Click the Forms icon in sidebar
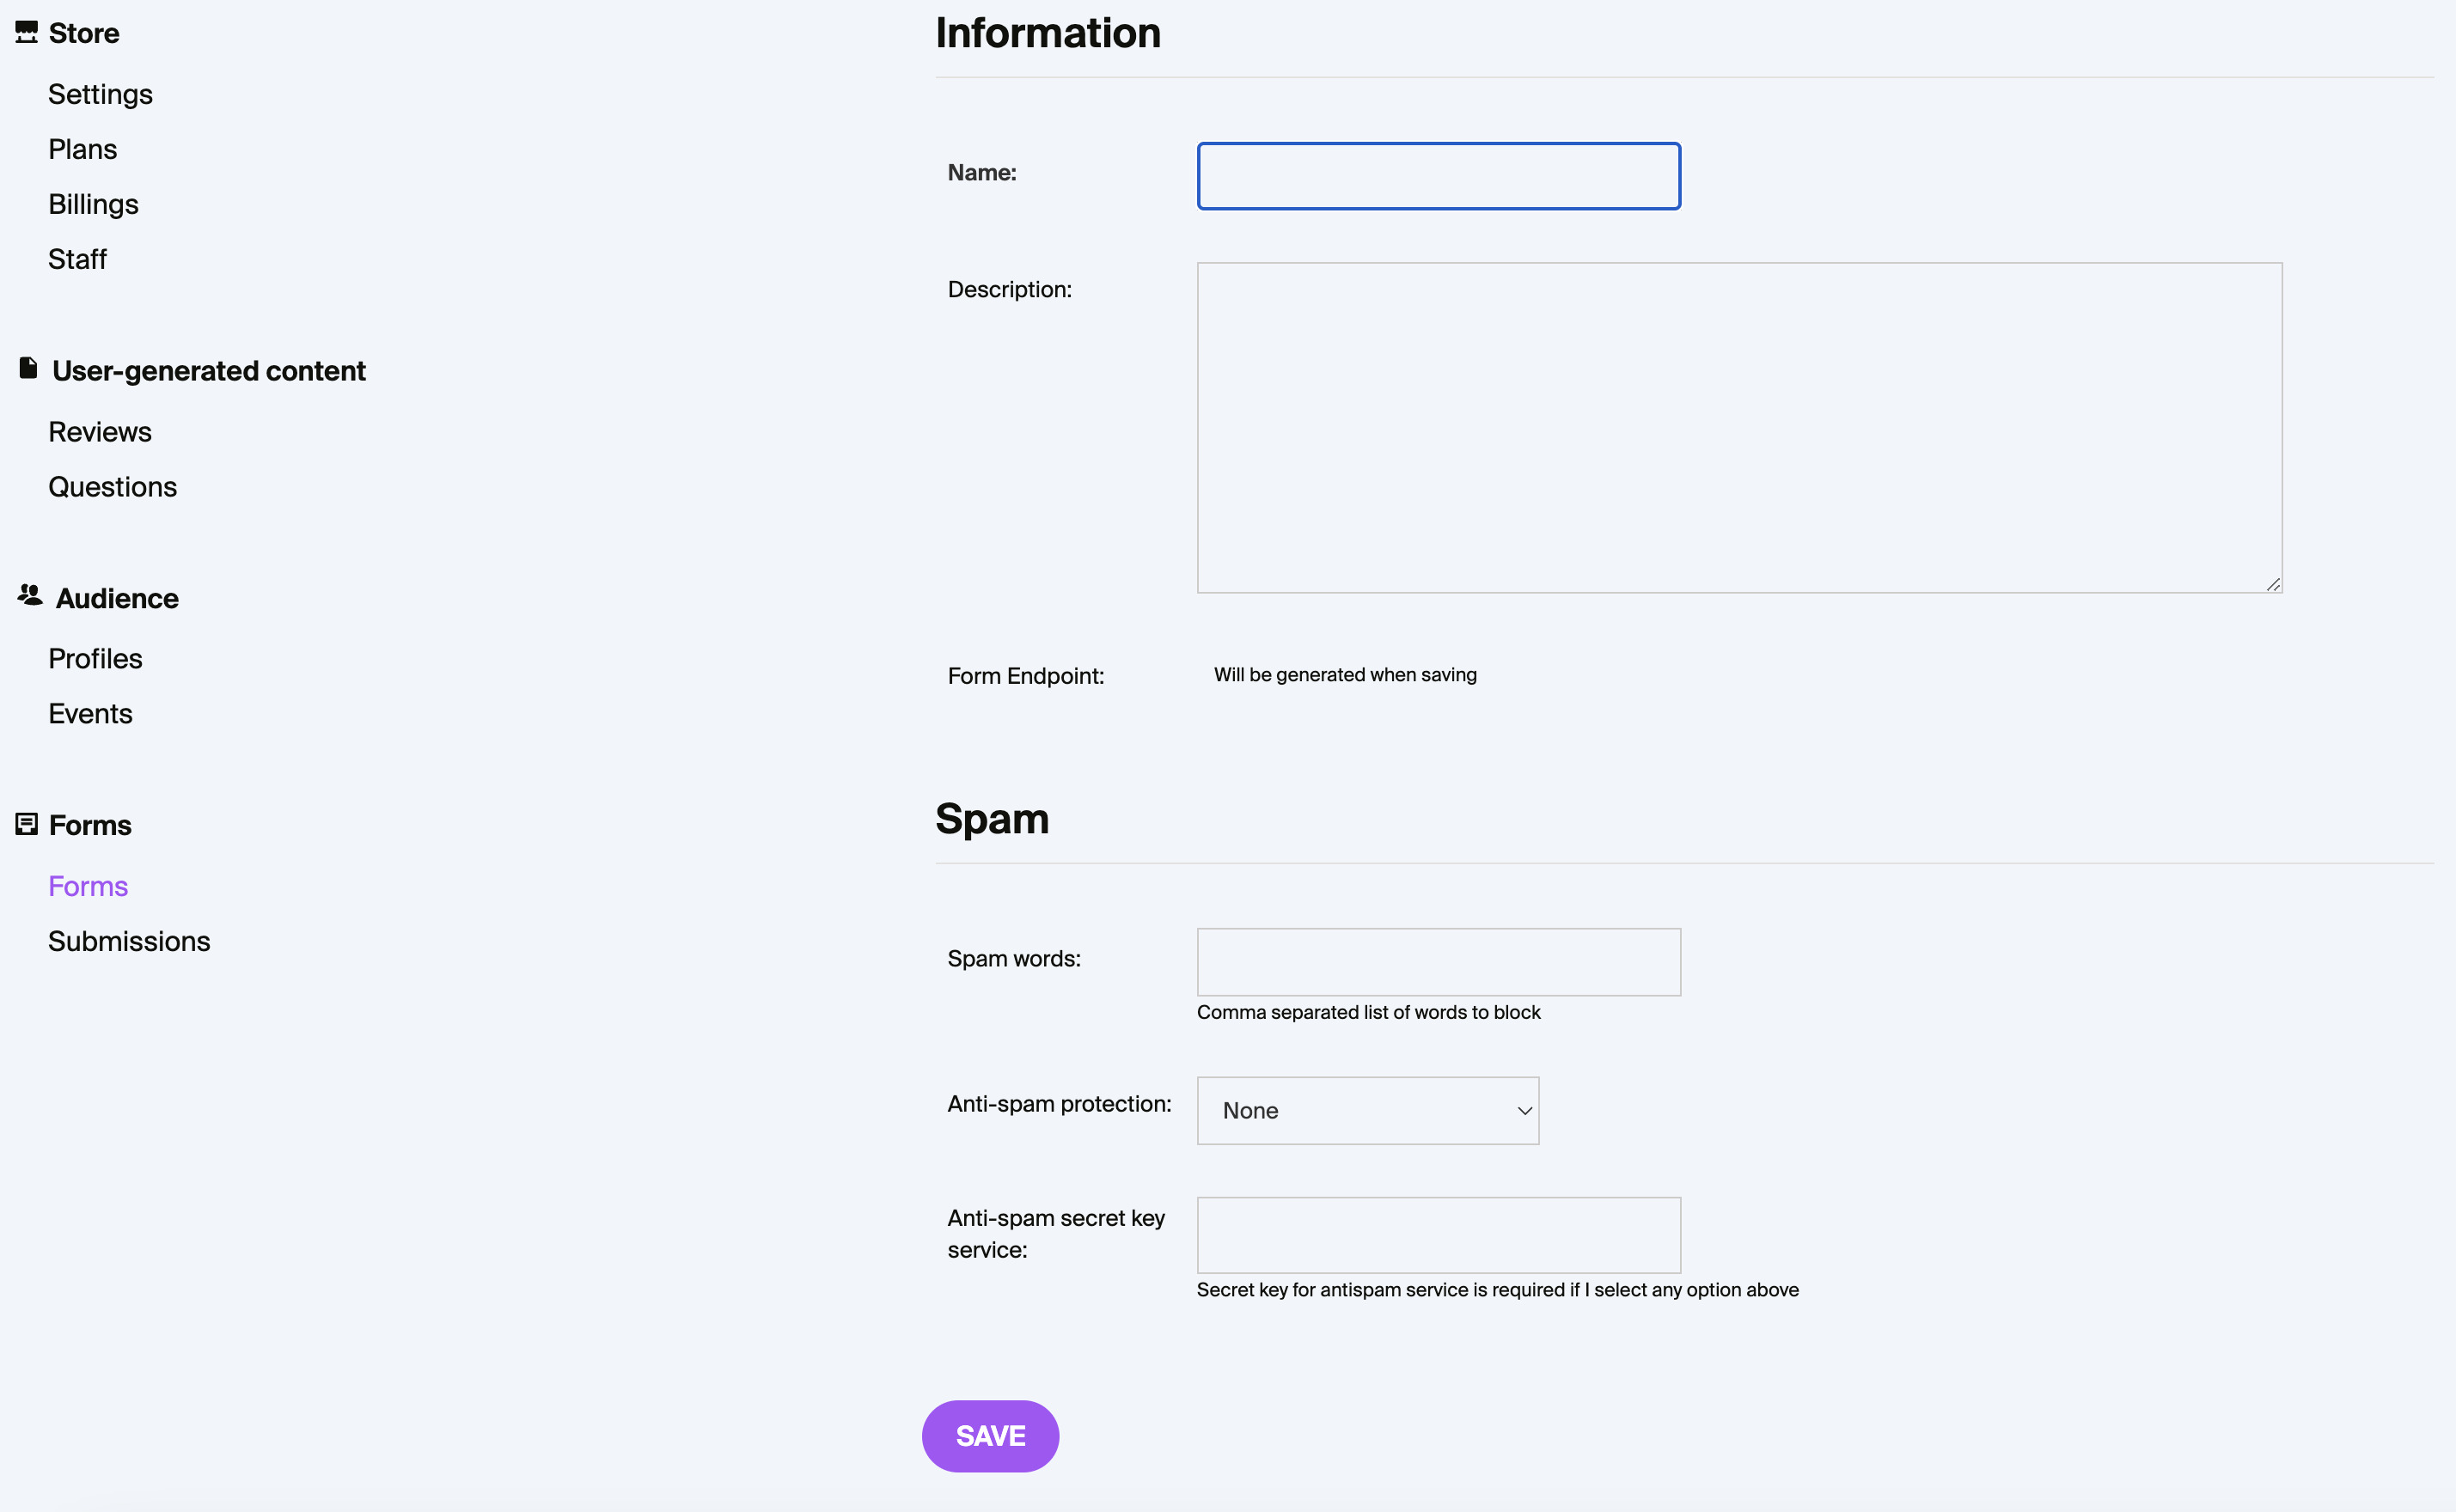Screen dimensions: 2456x1512 [x=25, y=823]
